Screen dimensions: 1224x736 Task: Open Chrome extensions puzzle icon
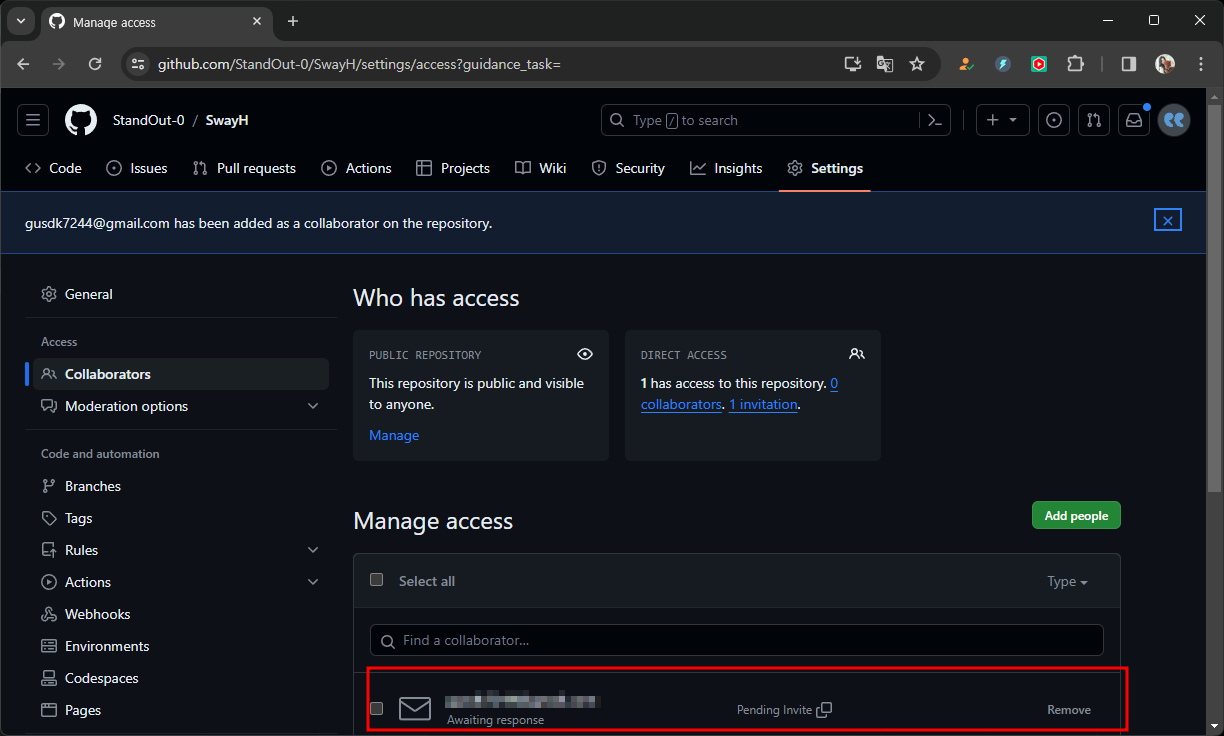(x=1075, y=64)
